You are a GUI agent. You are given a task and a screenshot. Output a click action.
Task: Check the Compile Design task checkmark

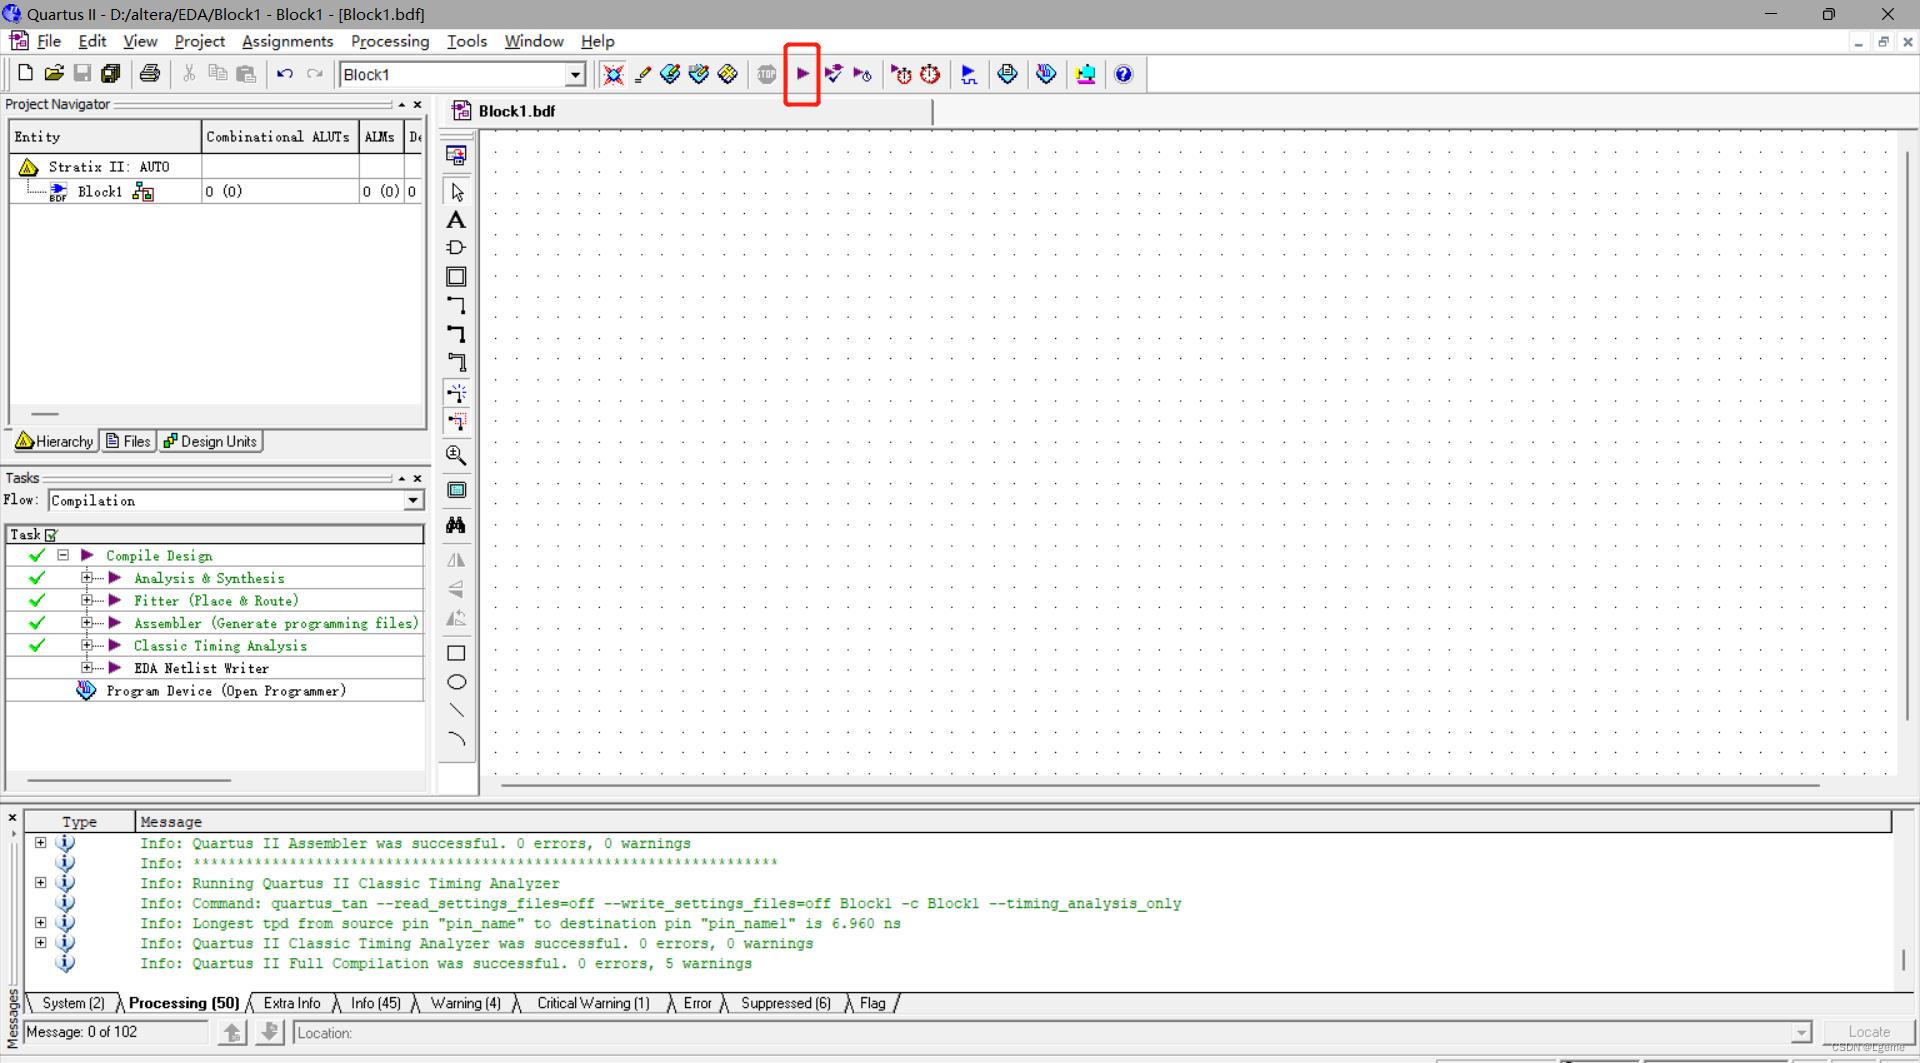click(x=37, y=555)
